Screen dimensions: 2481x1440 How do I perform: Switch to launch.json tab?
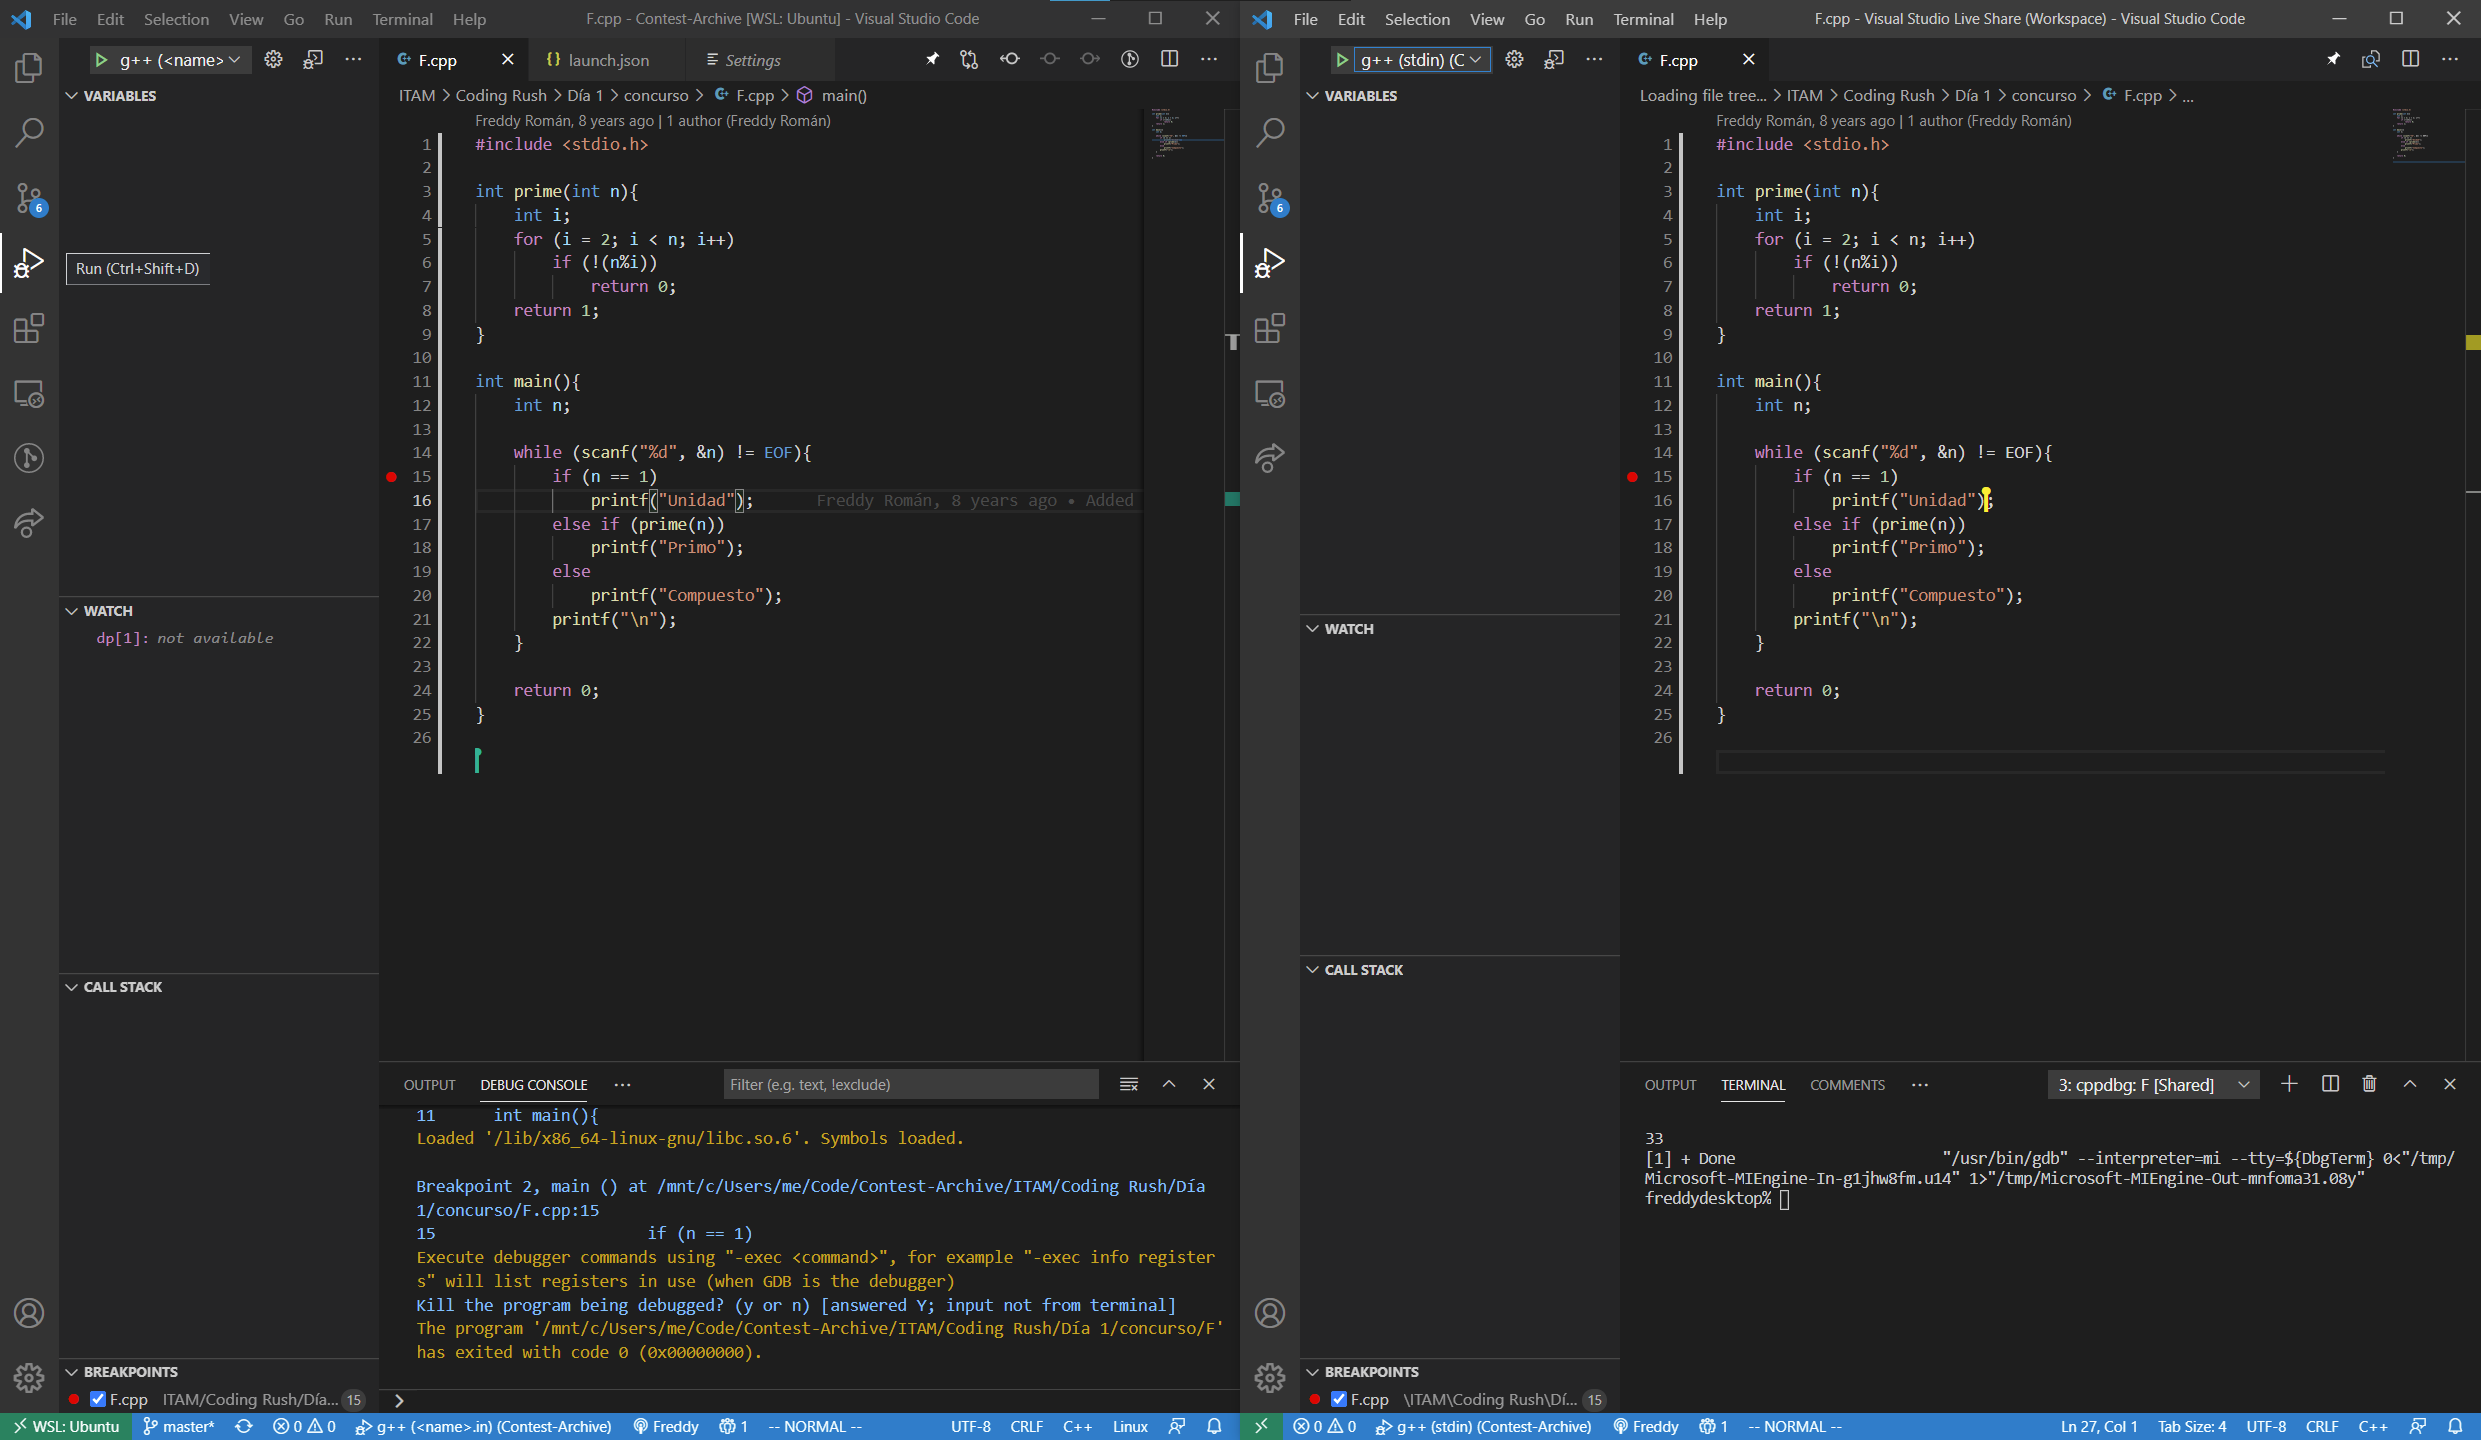point(608,60)
